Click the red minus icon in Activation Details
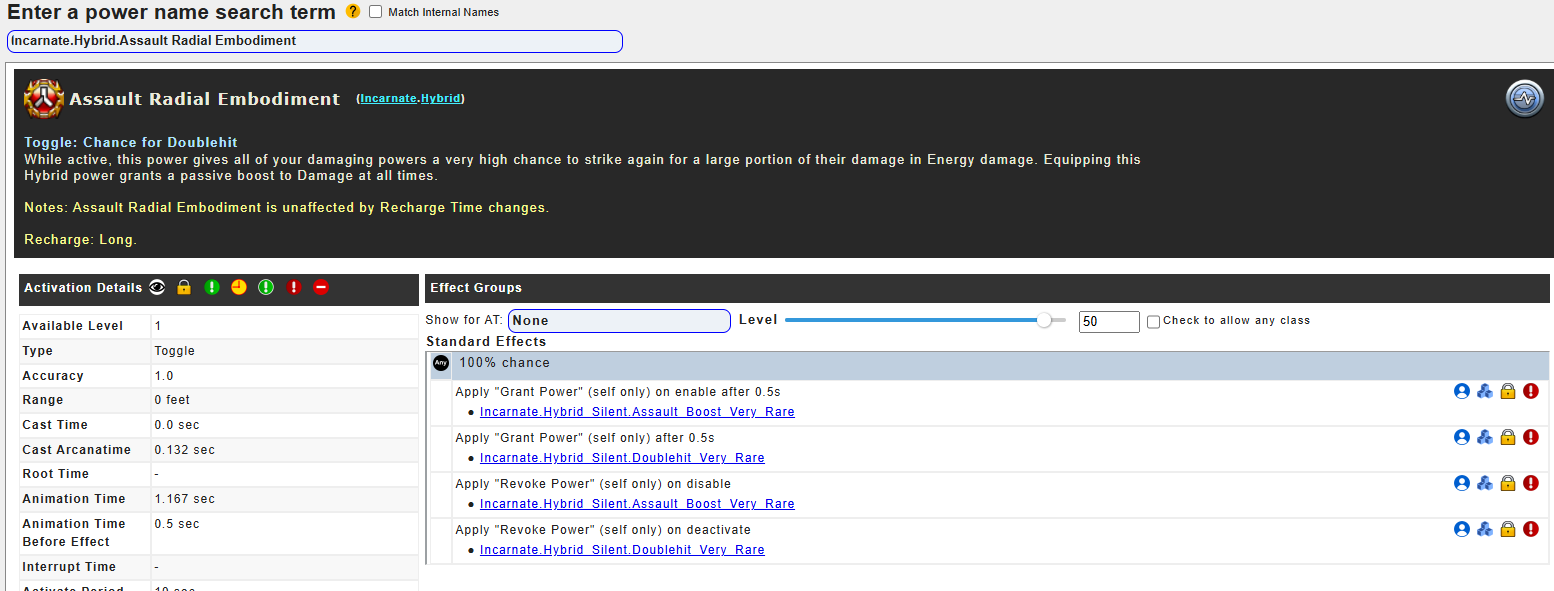This screenshot has height=591, width=1554. (x=321, y=288)
